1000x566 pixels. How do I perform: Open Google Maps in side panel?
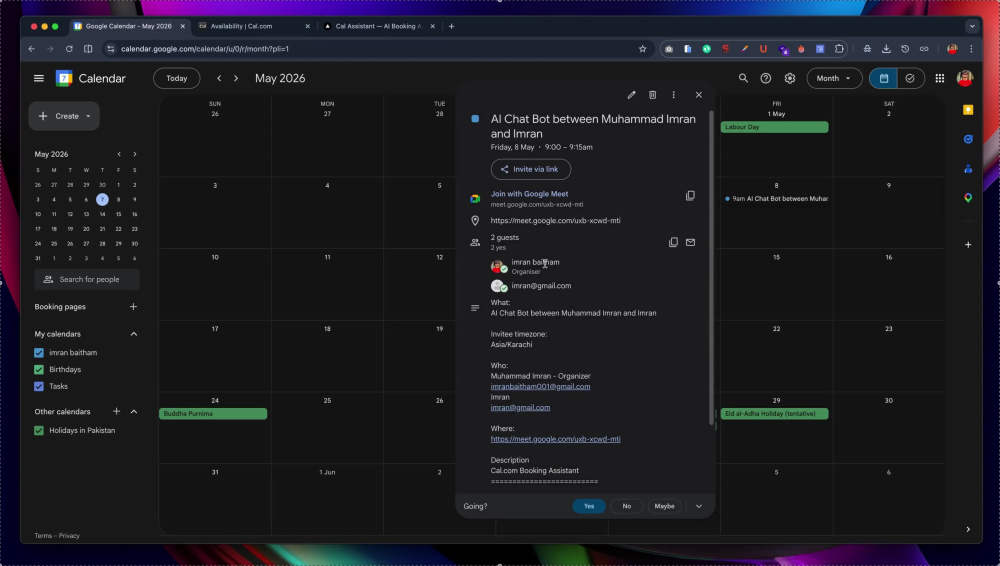967,198
